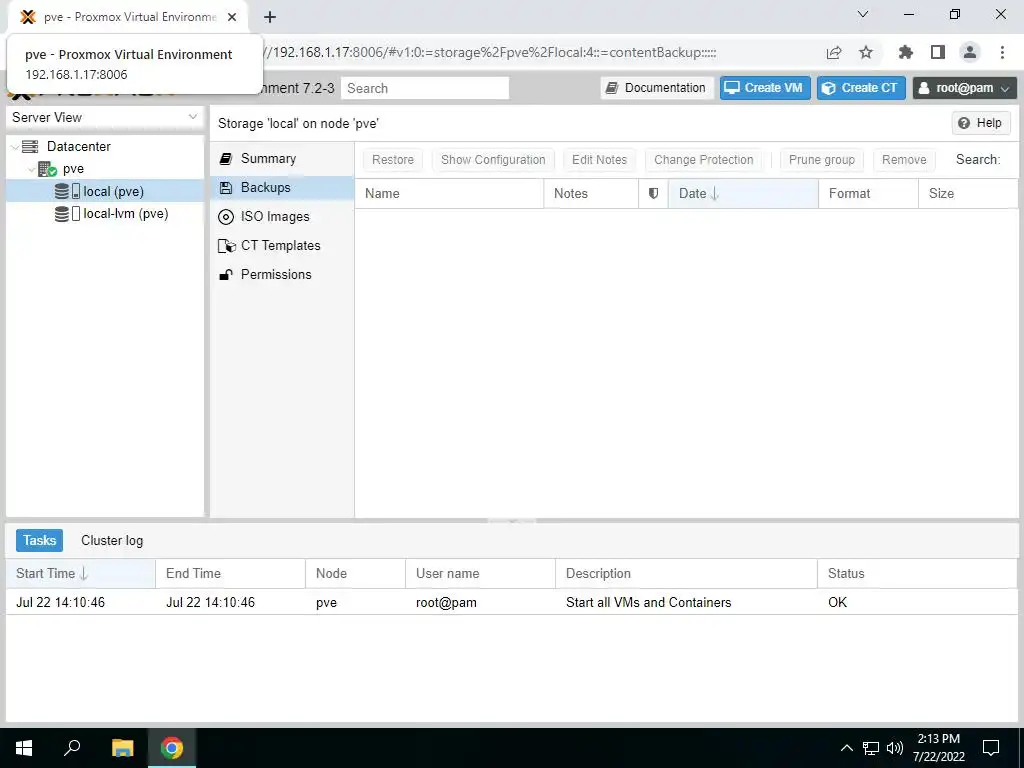
Task: Click the local (pve) storage icon
Action: pyautogui.click(x=67, y=191)
